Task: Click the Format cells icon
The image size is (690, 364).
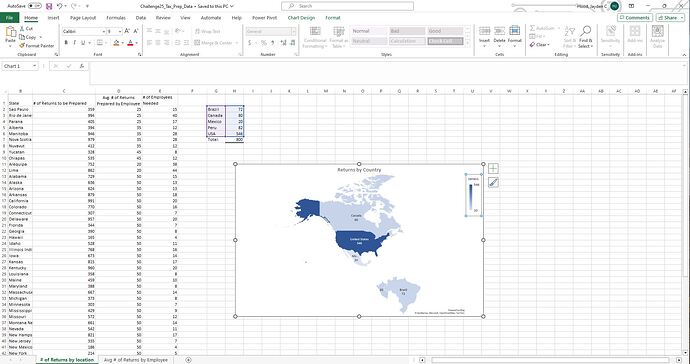Action: (514, 31)
